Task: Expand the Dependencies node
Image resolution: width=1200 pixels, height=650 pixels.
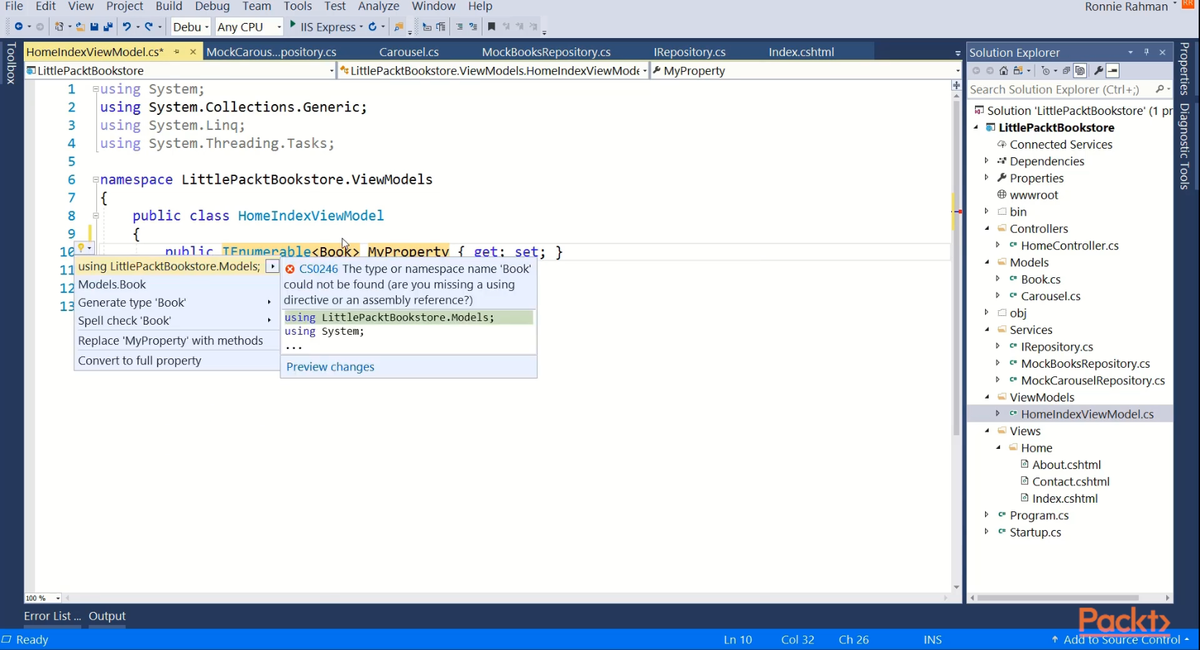Action: (987, 161)
